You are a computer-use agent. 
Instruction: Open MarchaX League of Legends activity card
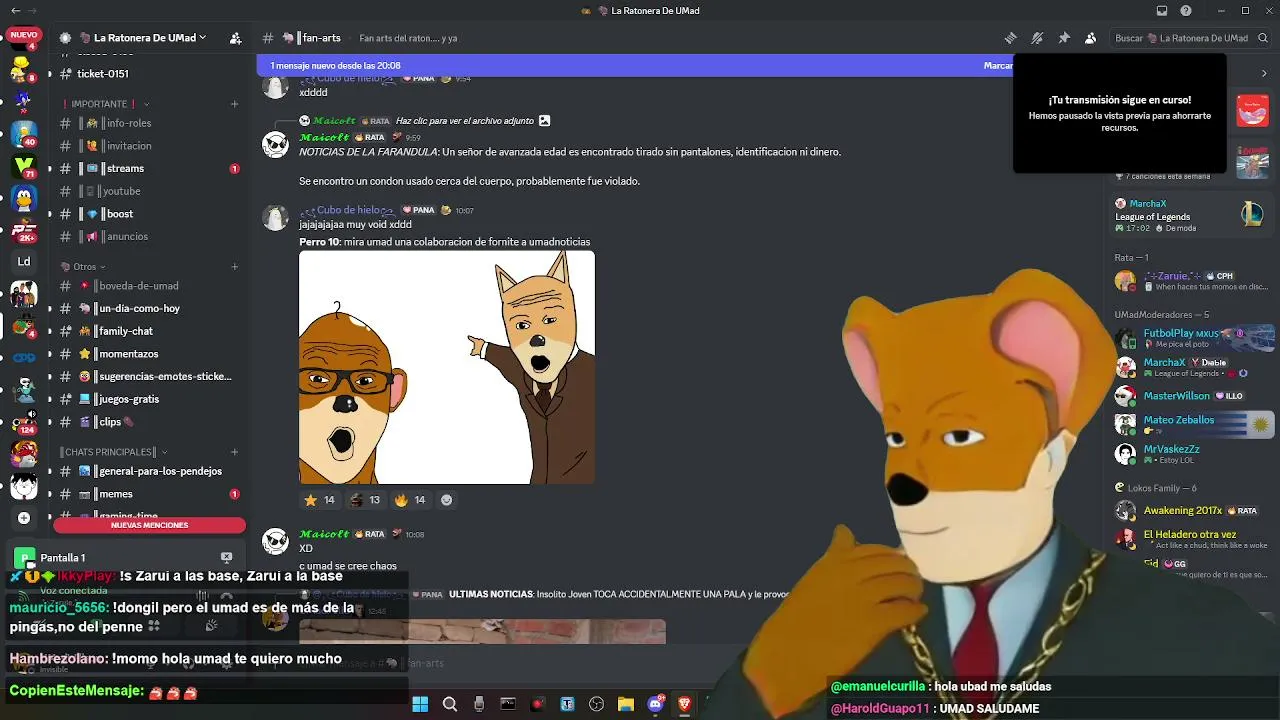(1190, 216)
